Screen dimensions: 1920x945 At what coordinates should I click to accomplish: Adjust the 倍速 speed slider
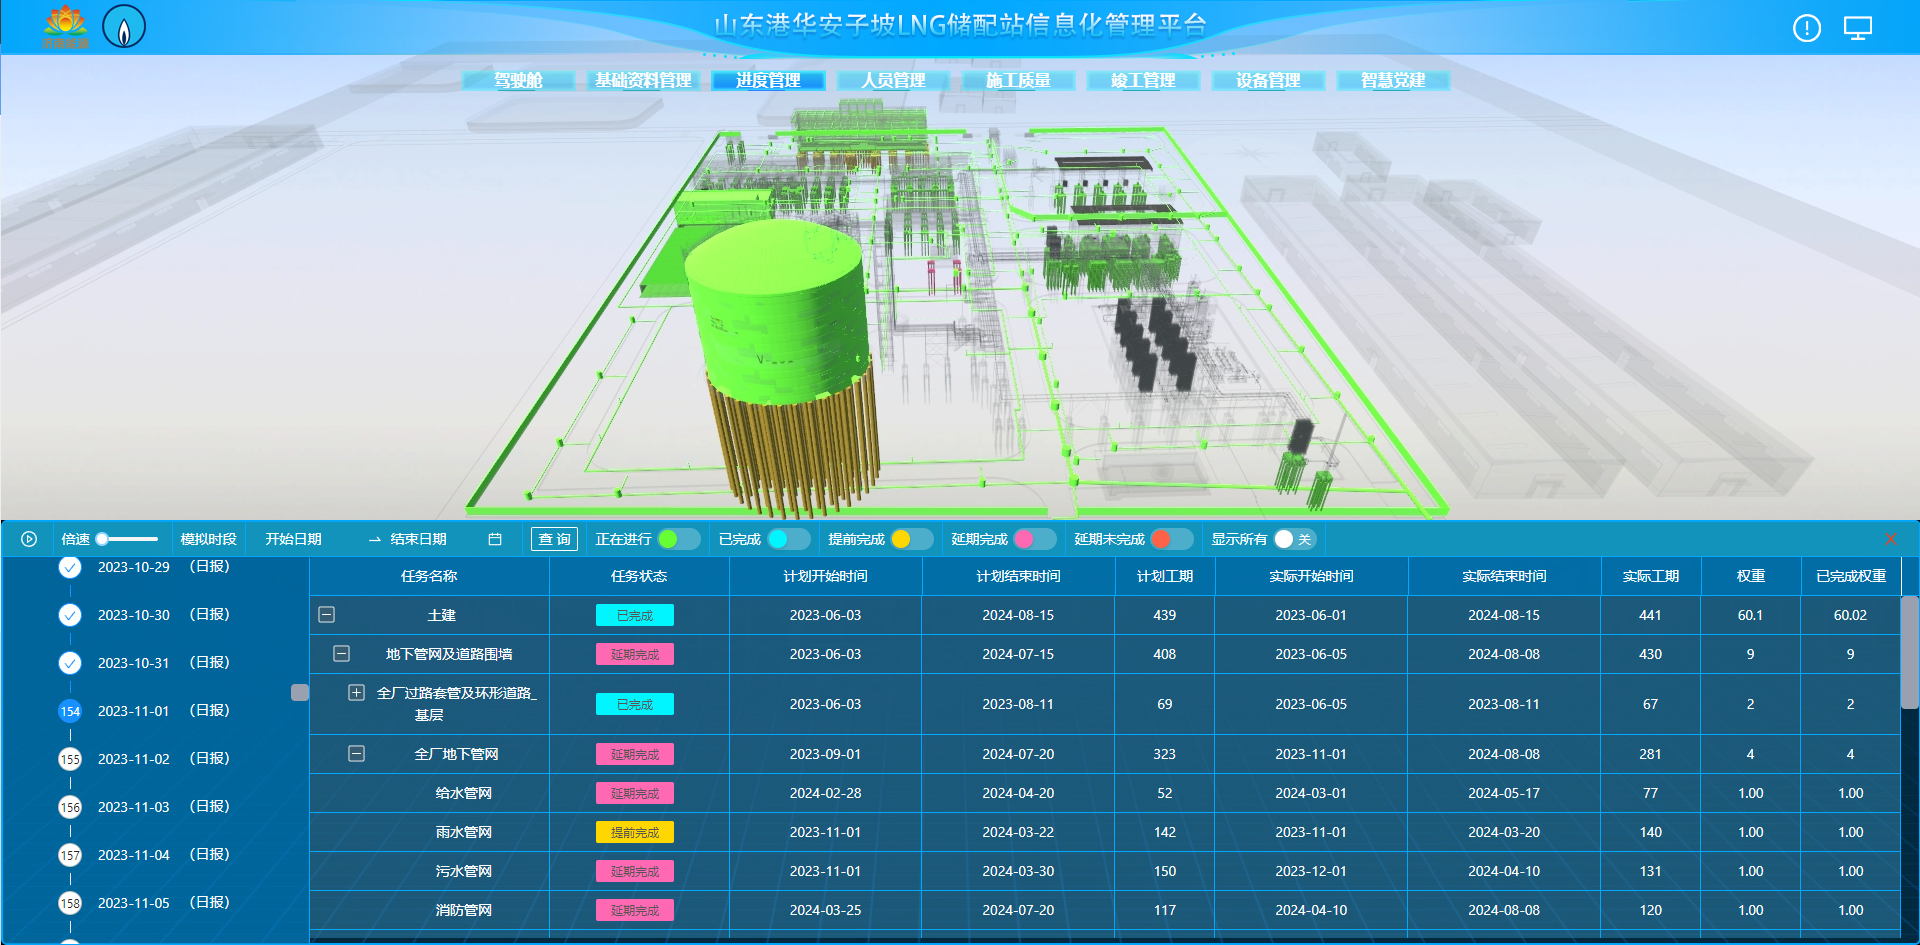126,539
